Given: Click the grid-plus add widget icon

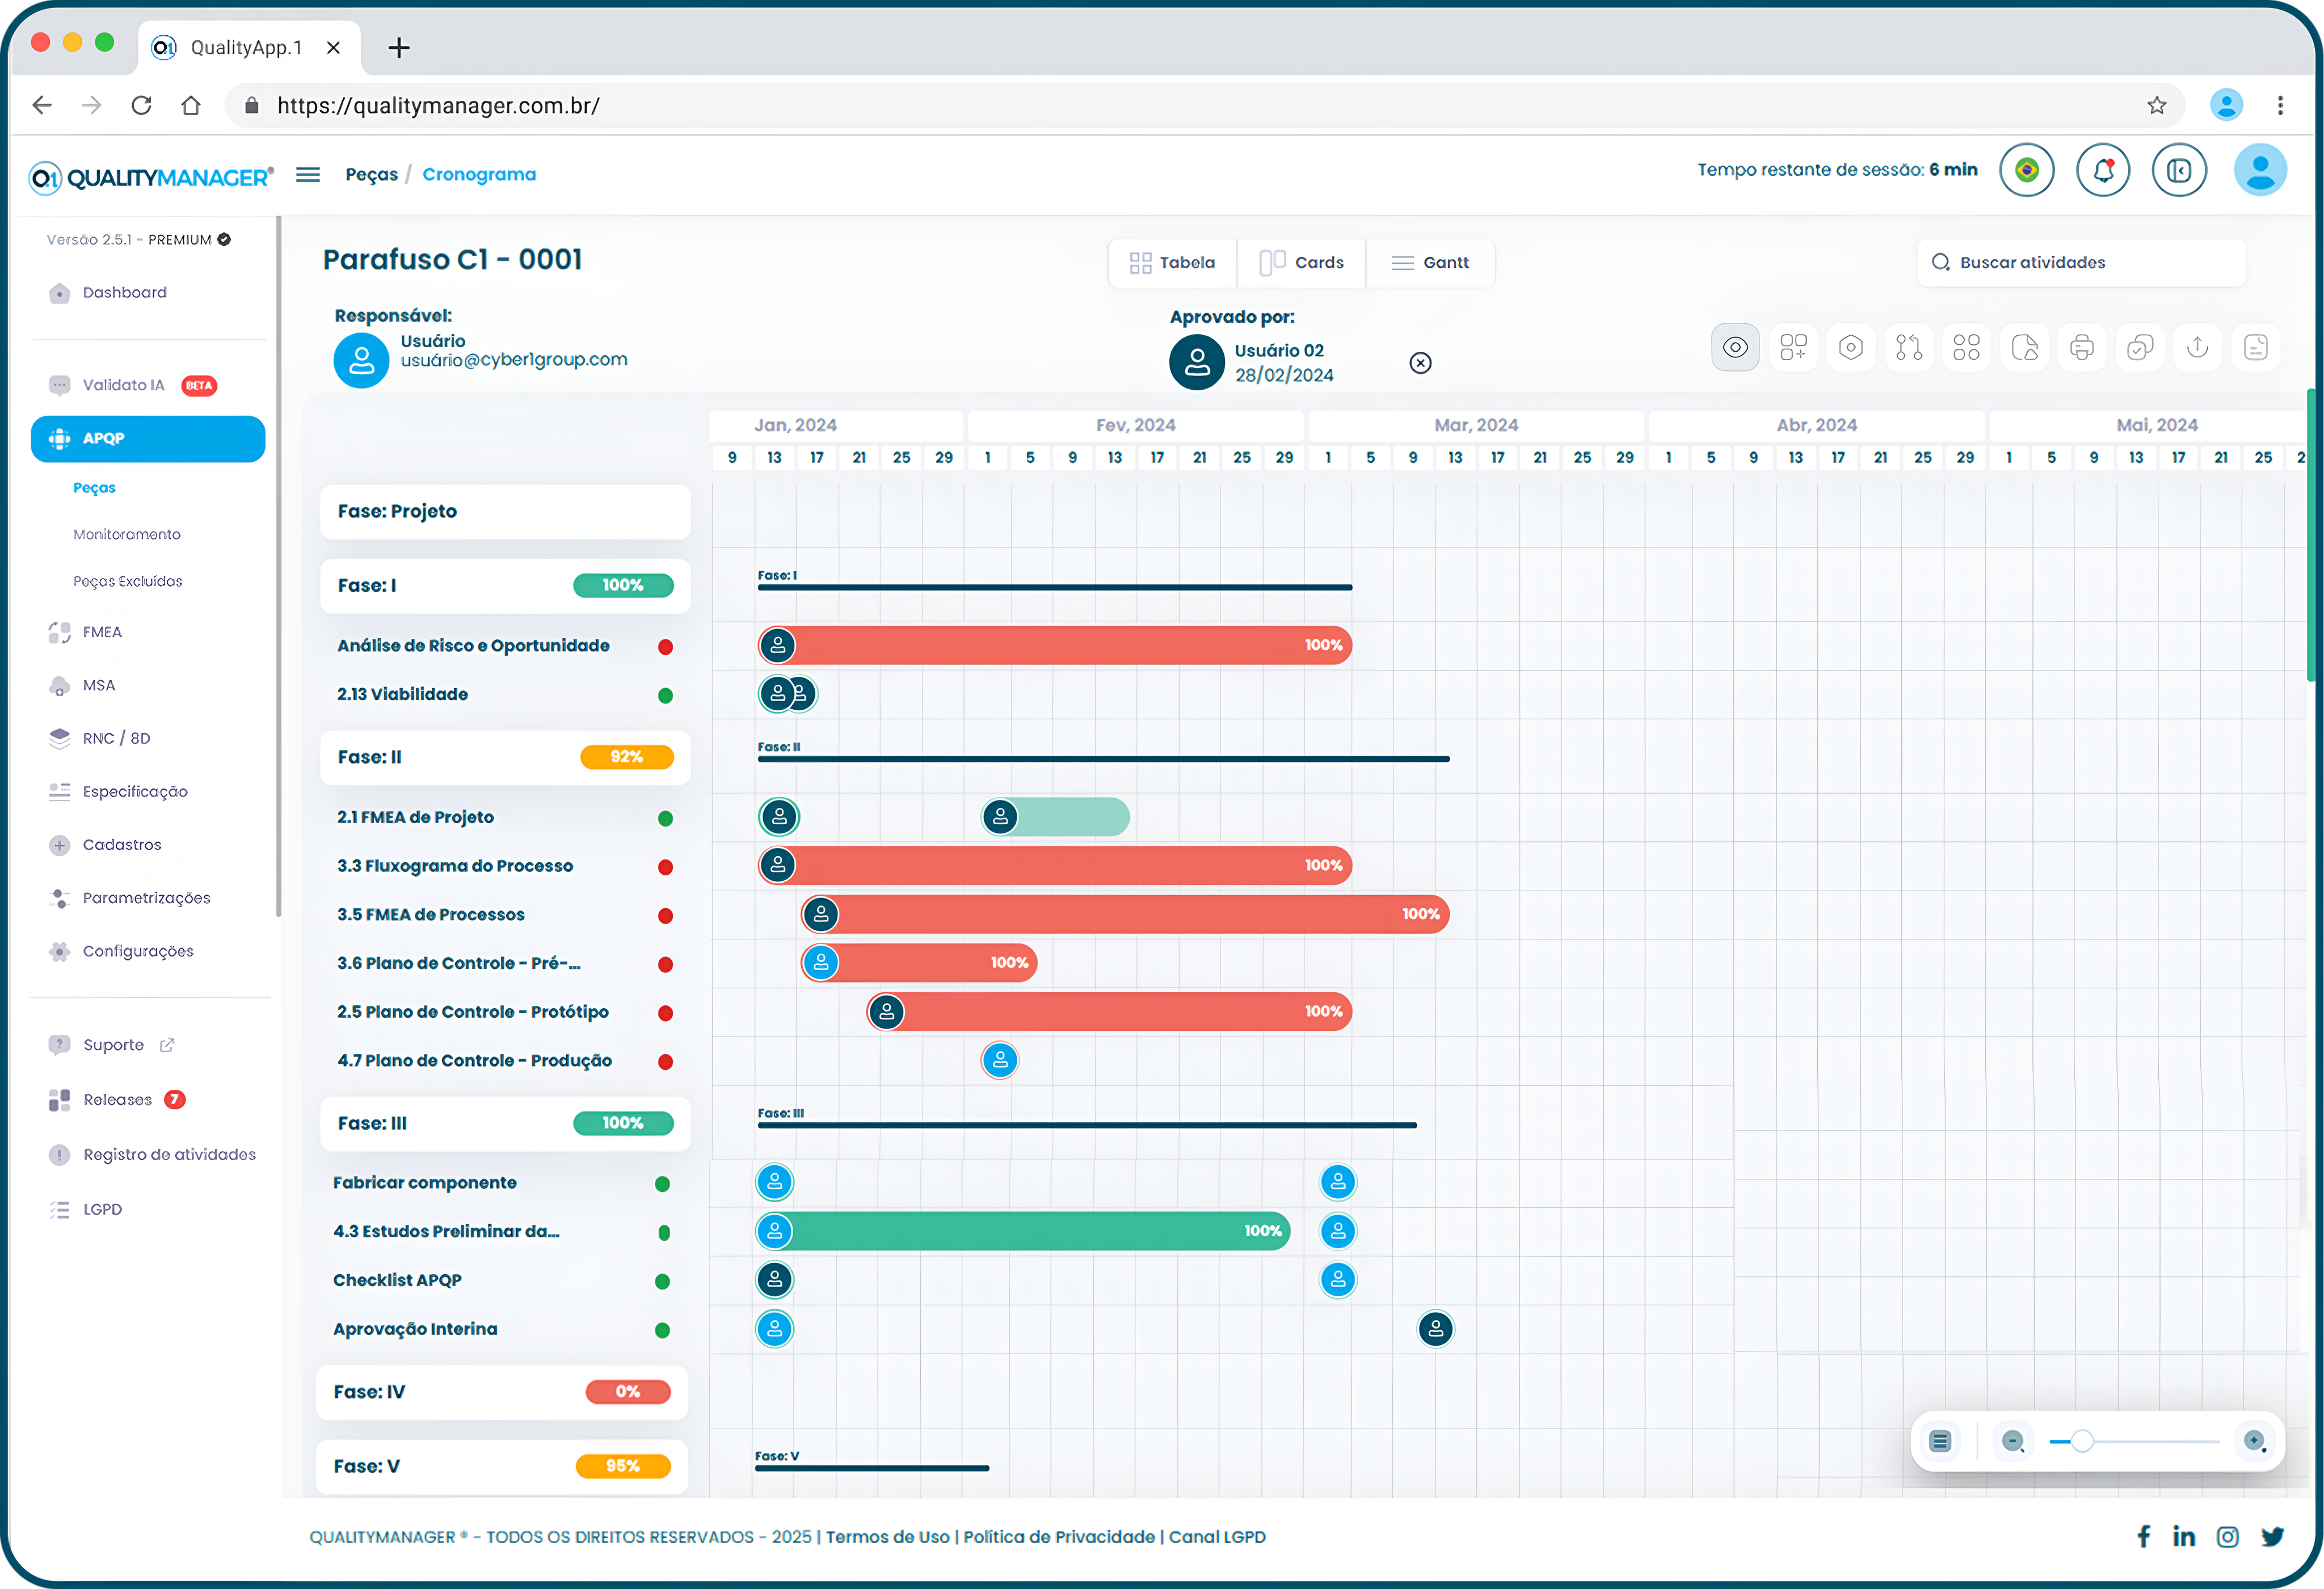Looking at the screenshot, I should click(1793, 347).
